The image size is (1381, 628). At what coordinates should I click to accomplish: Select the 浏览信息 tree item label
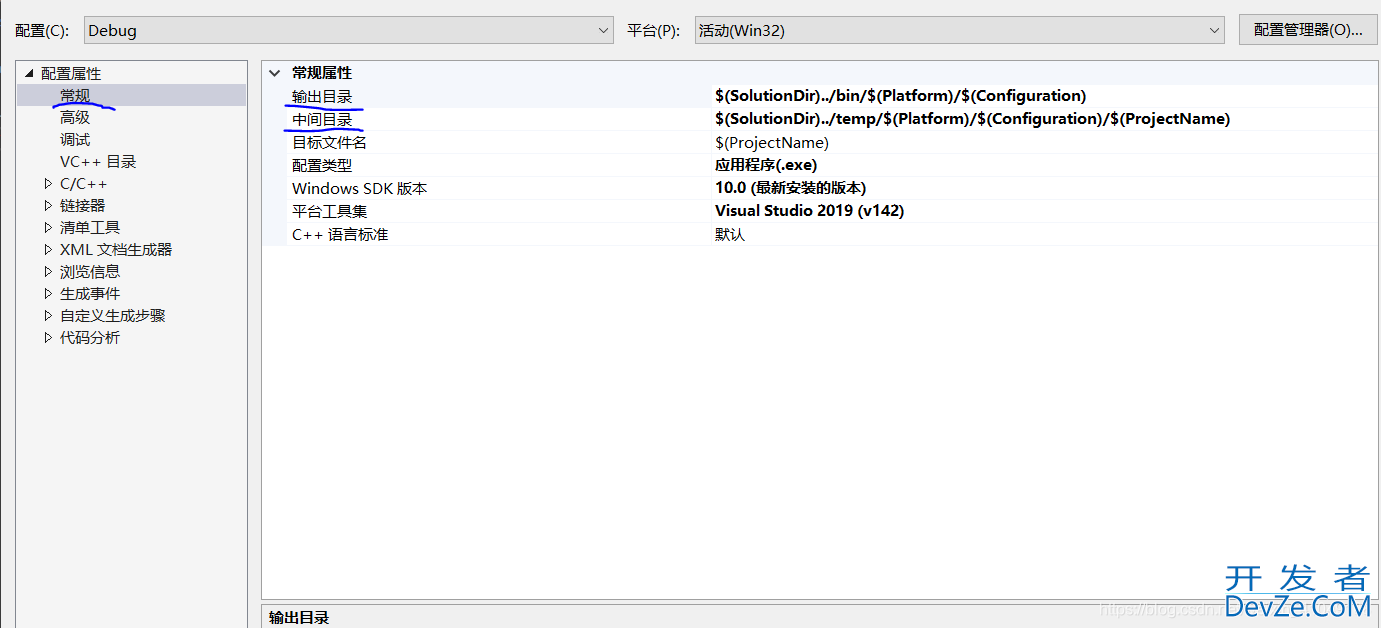click(x=90, y=271)
